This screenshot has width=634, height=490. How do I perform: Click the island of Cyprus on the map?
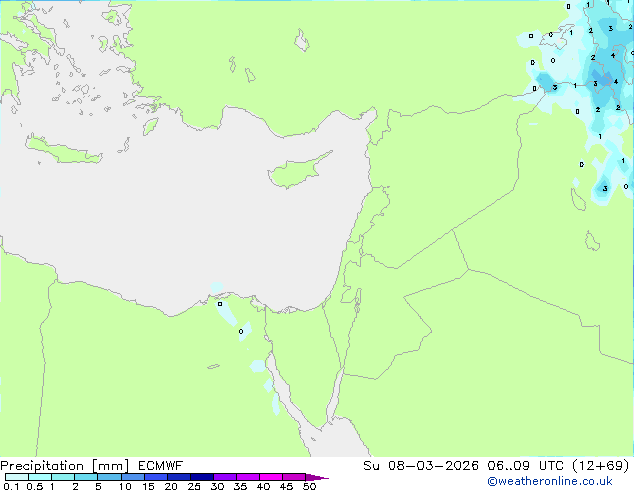click(295, 172)
